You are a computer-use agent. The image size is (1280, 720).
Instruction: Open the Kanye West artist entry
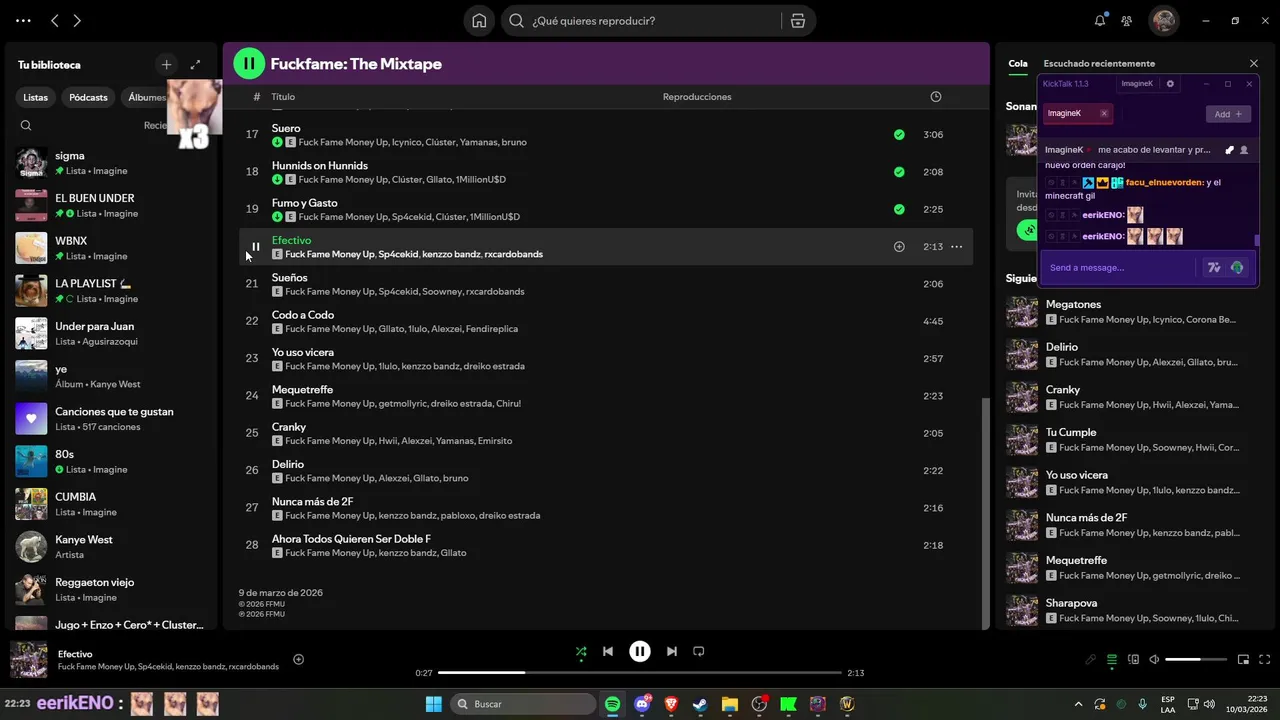[112, 547]
